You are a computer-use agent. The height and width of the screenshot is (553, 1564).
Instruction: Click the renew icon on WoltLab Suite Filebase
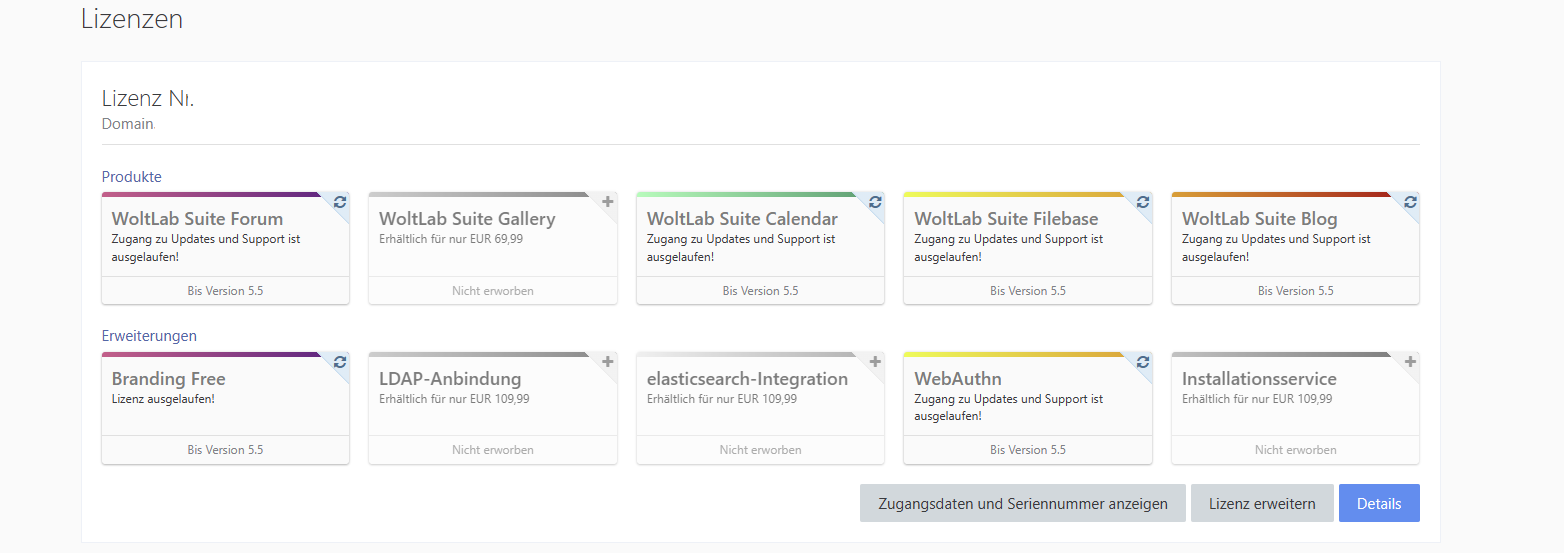[1142, 202]
